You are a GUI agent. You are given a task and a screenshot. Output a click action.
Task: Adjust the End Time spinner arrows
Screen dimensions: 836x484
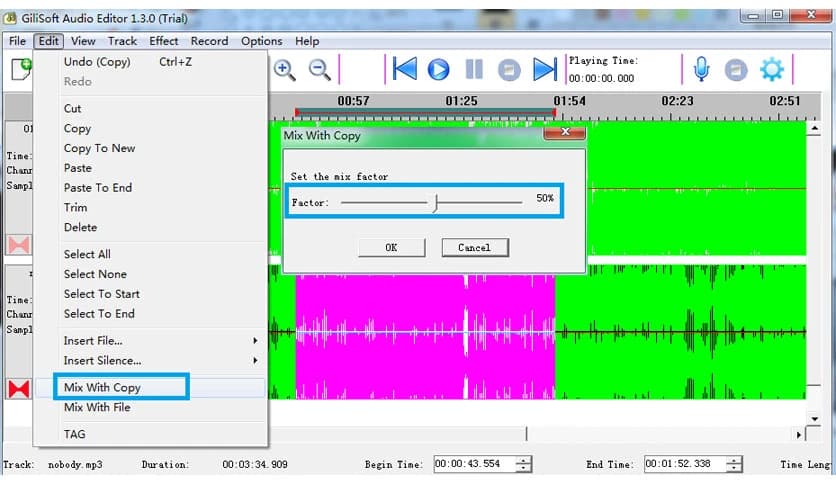734,464
